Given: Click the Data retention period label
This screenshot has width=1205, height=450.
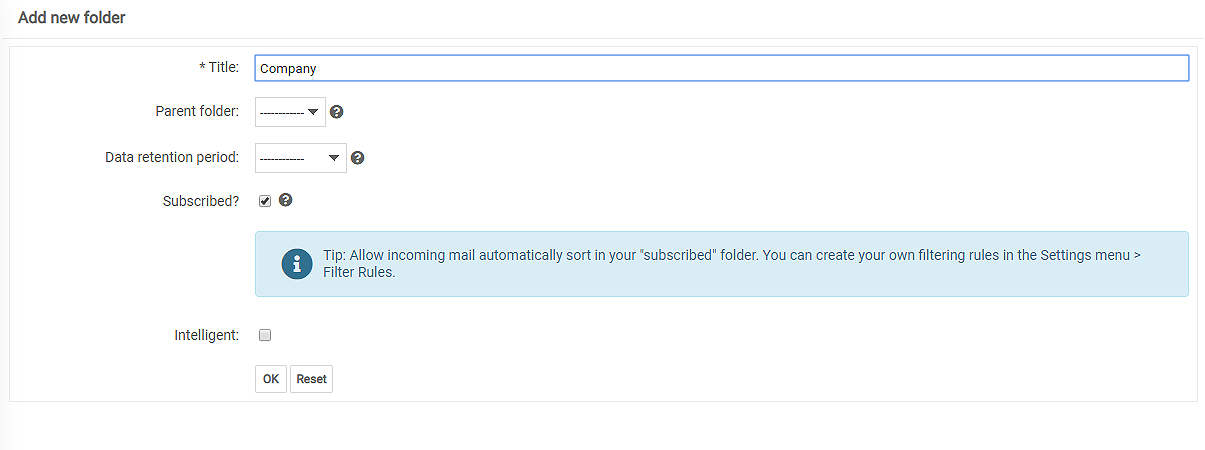Looking at the screenshot, I should pyautogui.click(x=172, y=158).
